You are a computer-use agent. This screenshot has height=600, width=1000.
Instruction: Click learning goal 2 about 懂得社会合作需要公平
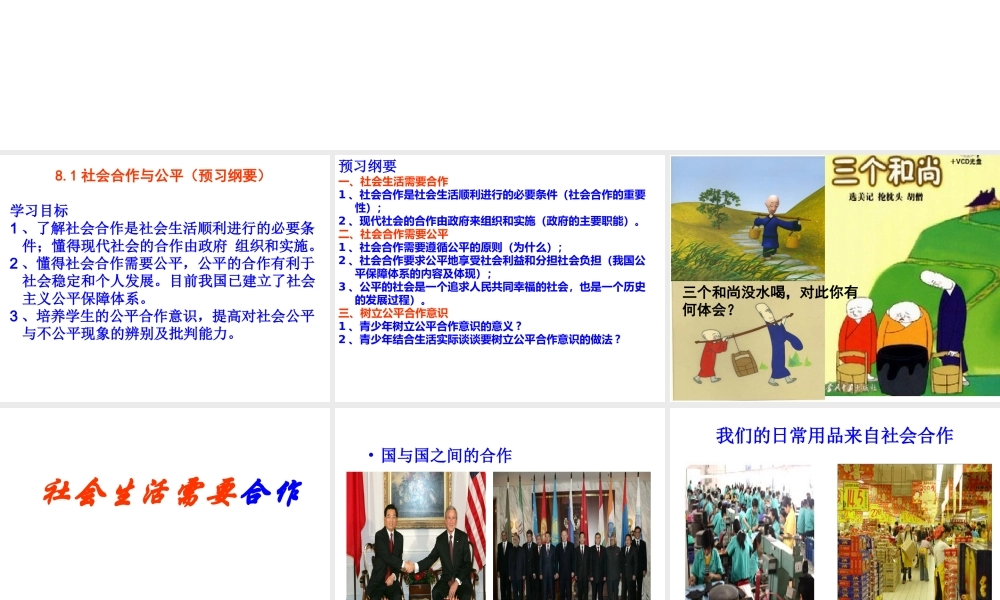(163, 281)
